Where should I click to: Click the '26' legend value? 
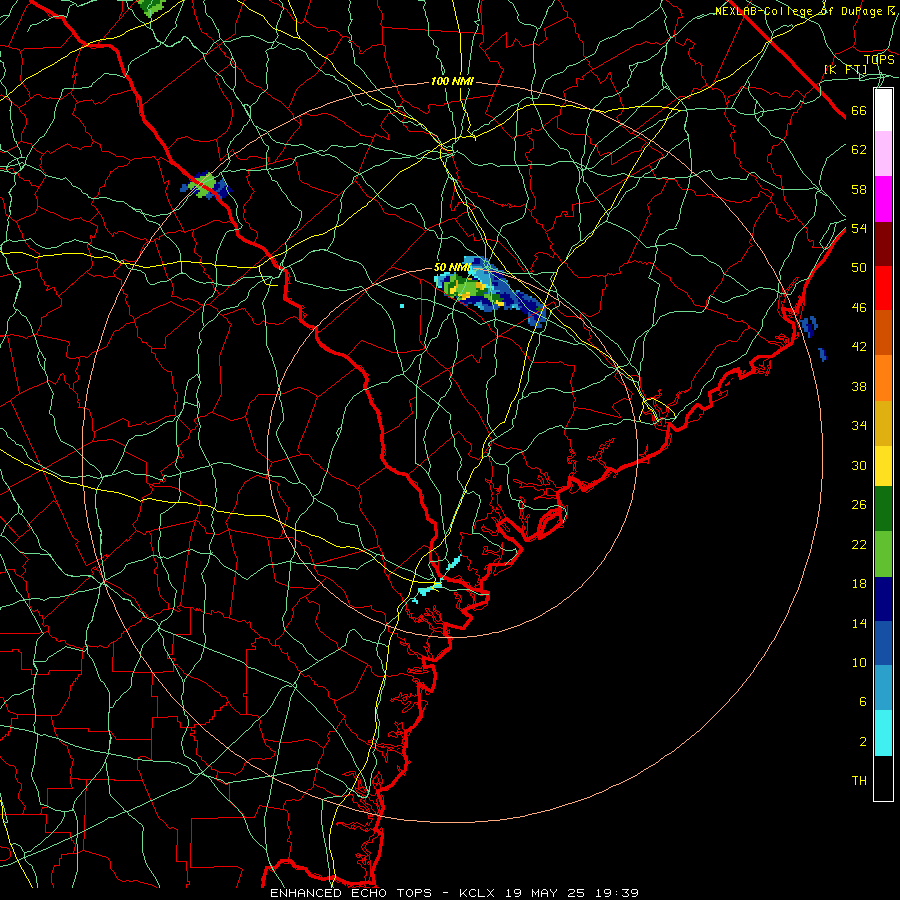[859, 505]
